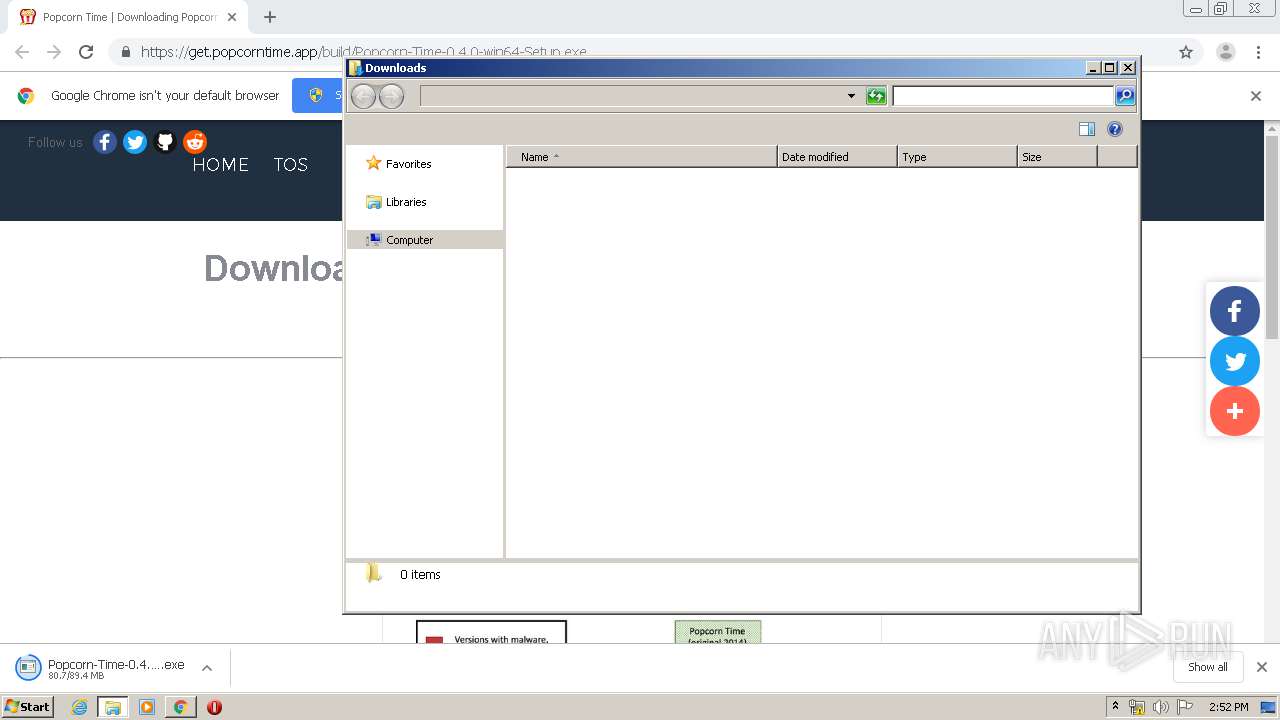Share via the large Twitter side button
Screen dimensions: 1280x720
point(1235,361)
